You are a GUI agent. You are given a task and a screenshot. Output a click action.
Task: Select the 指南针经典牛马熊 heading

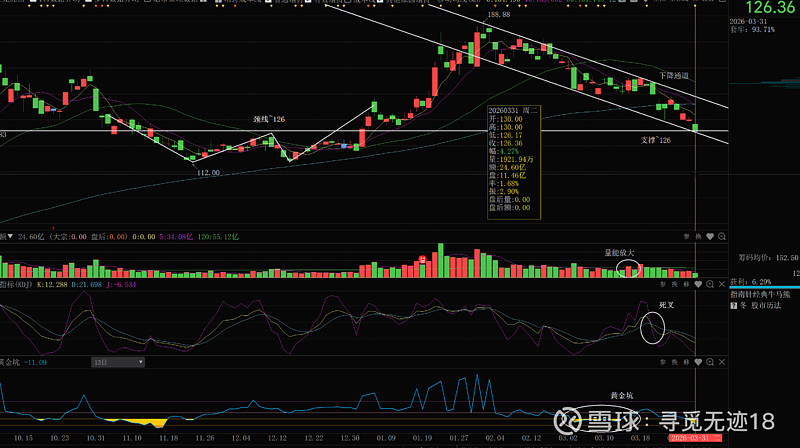pyautogui.click(x=760, y=295)
